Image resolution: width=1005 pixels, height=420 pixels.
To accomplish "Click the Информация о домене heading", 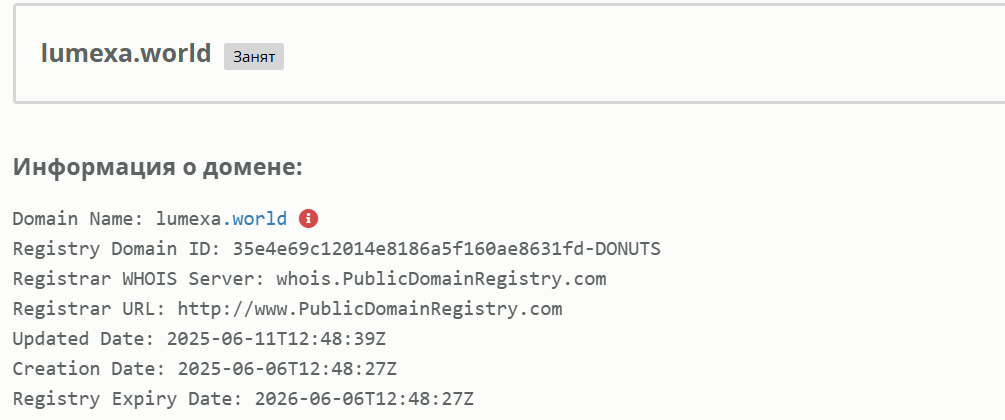I will [158, 167].
